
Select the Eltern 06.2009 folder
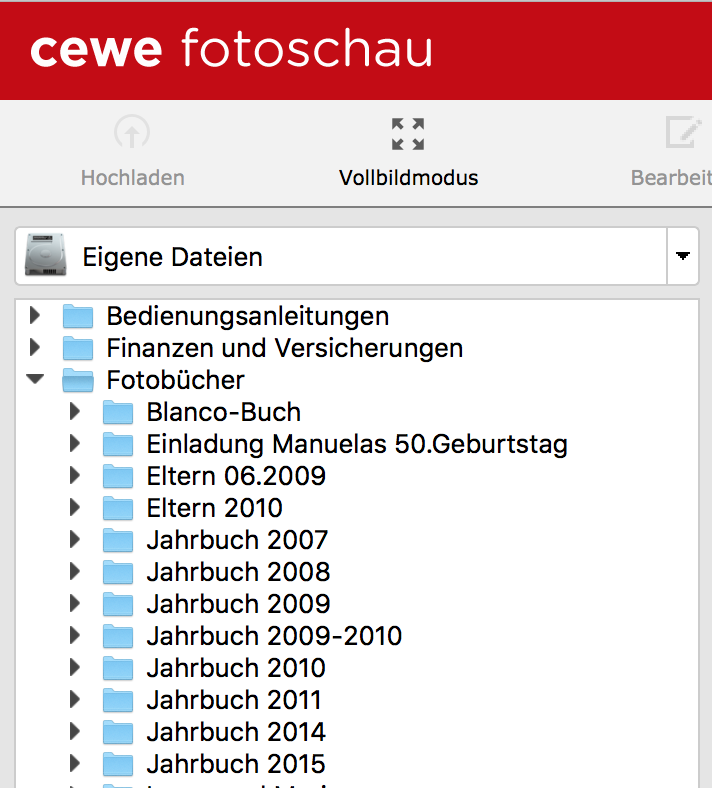pos(235,476)
